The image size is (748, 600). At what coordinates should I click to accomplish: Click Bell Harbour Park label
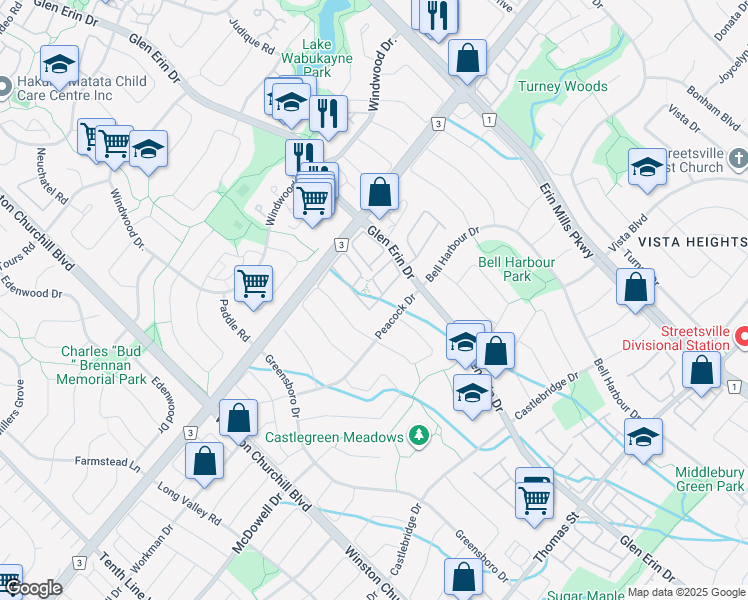(x=517, y=269)
